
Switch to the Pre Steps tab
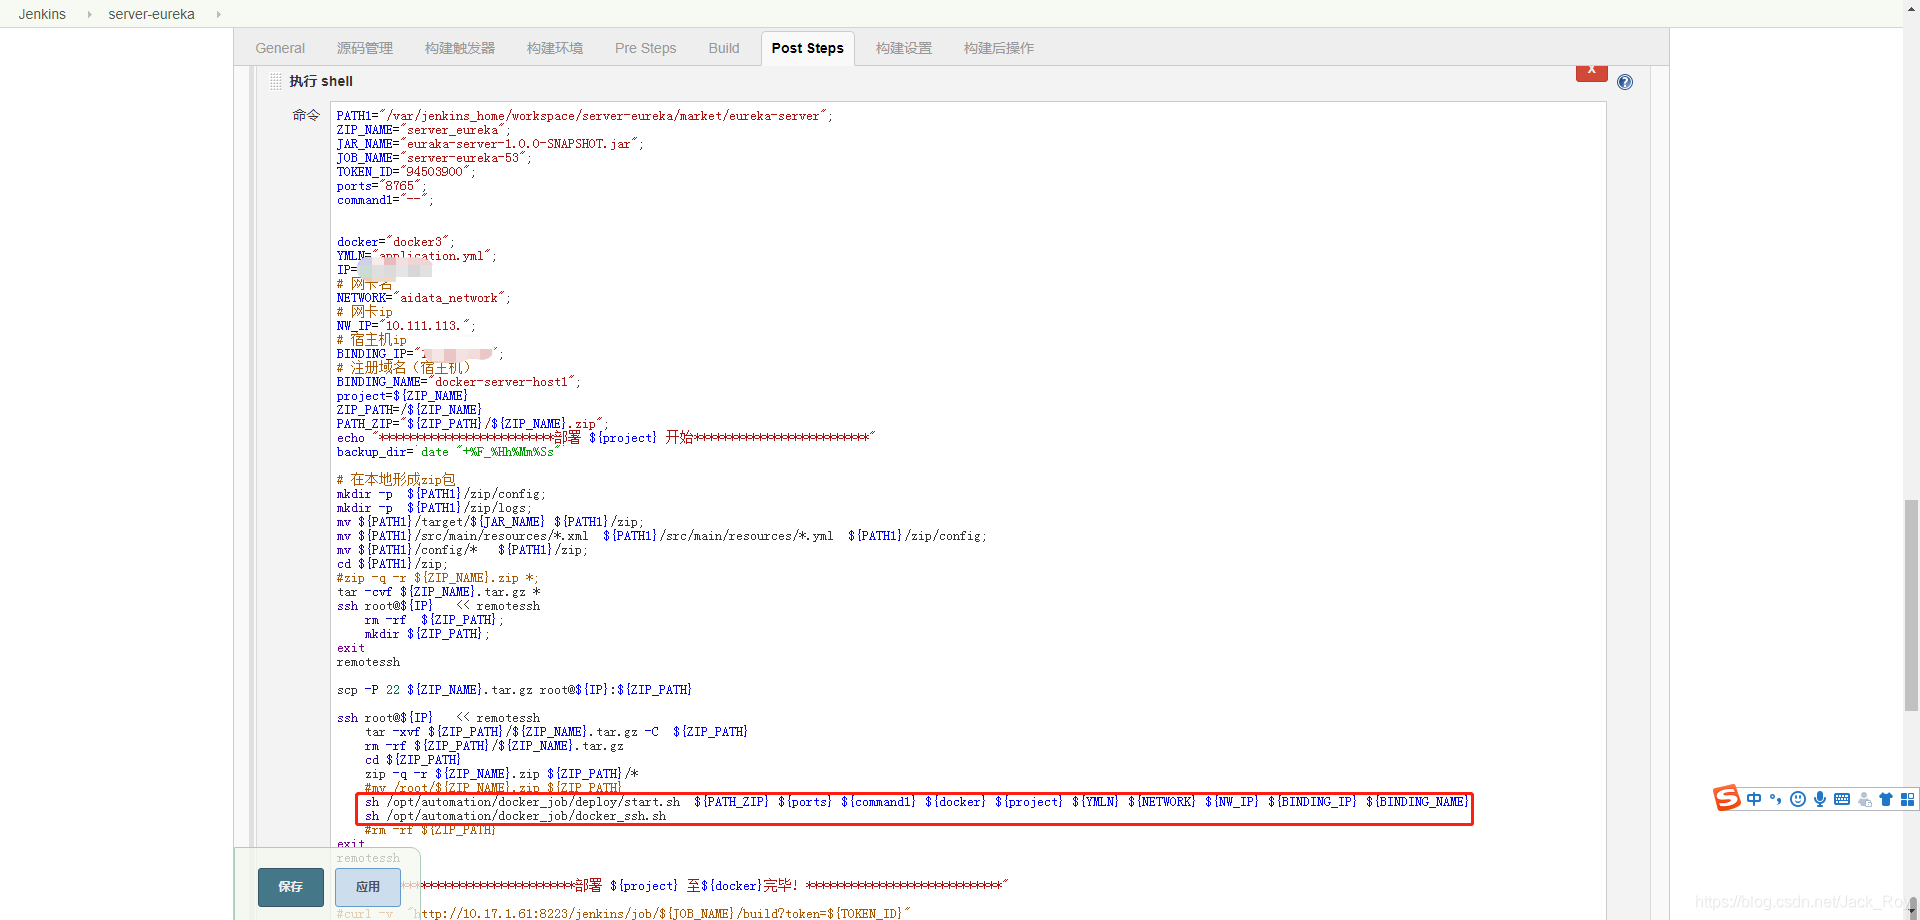pyautogui.click(x=646, y=48)
